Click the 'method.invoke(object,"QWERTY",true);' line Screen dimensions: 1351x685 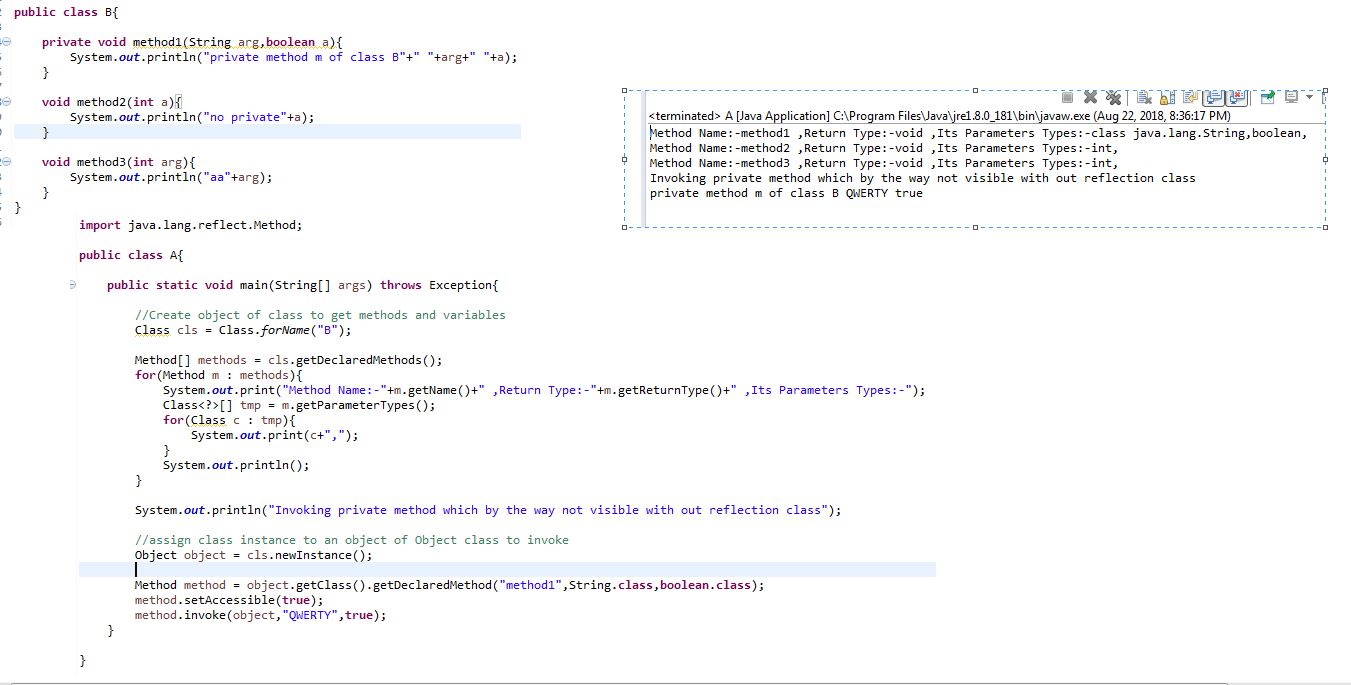pos(260,615)
